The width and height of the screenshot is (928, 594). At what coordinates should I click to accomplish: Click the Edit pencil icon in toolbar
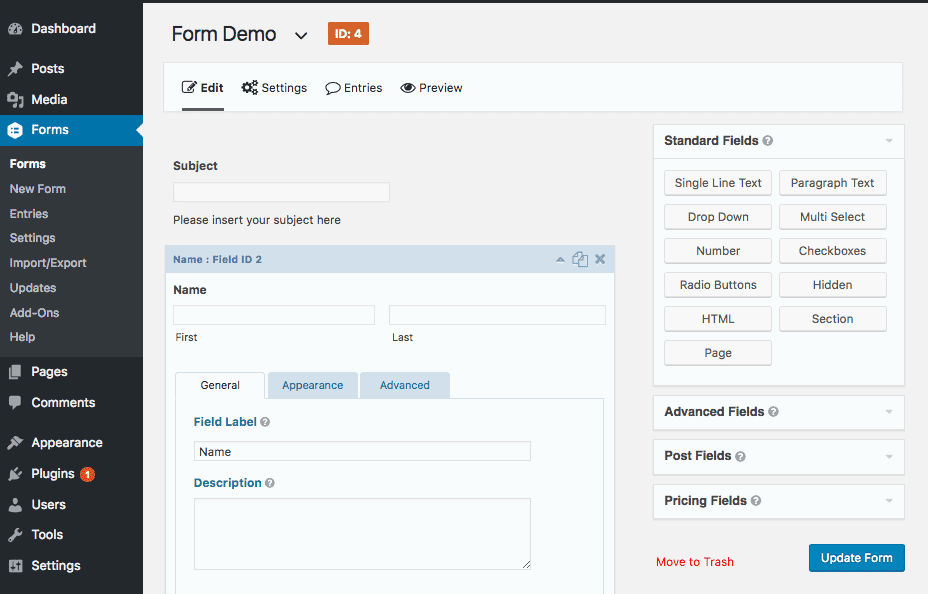189,88
